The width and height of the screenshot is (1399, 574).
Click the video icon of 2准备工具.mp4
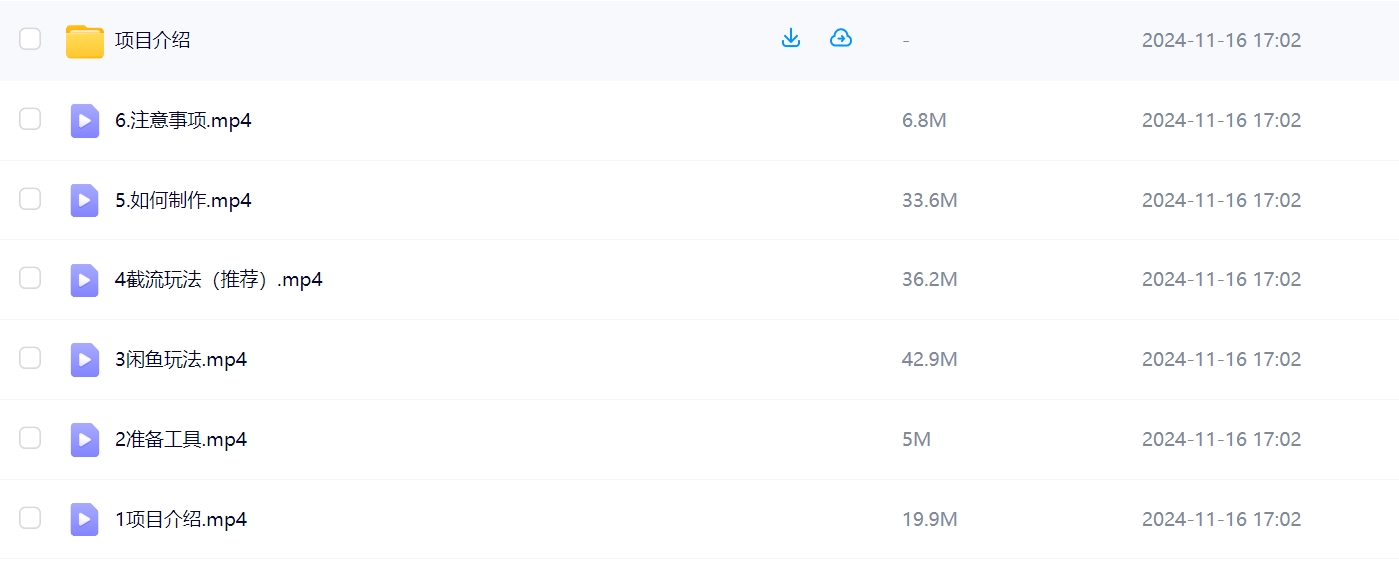[x=85, y=439]
